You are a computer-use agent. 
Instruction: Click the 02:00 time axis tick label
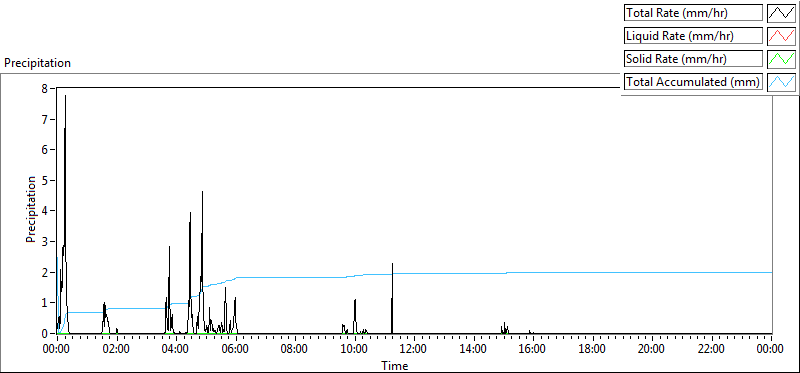117,350
